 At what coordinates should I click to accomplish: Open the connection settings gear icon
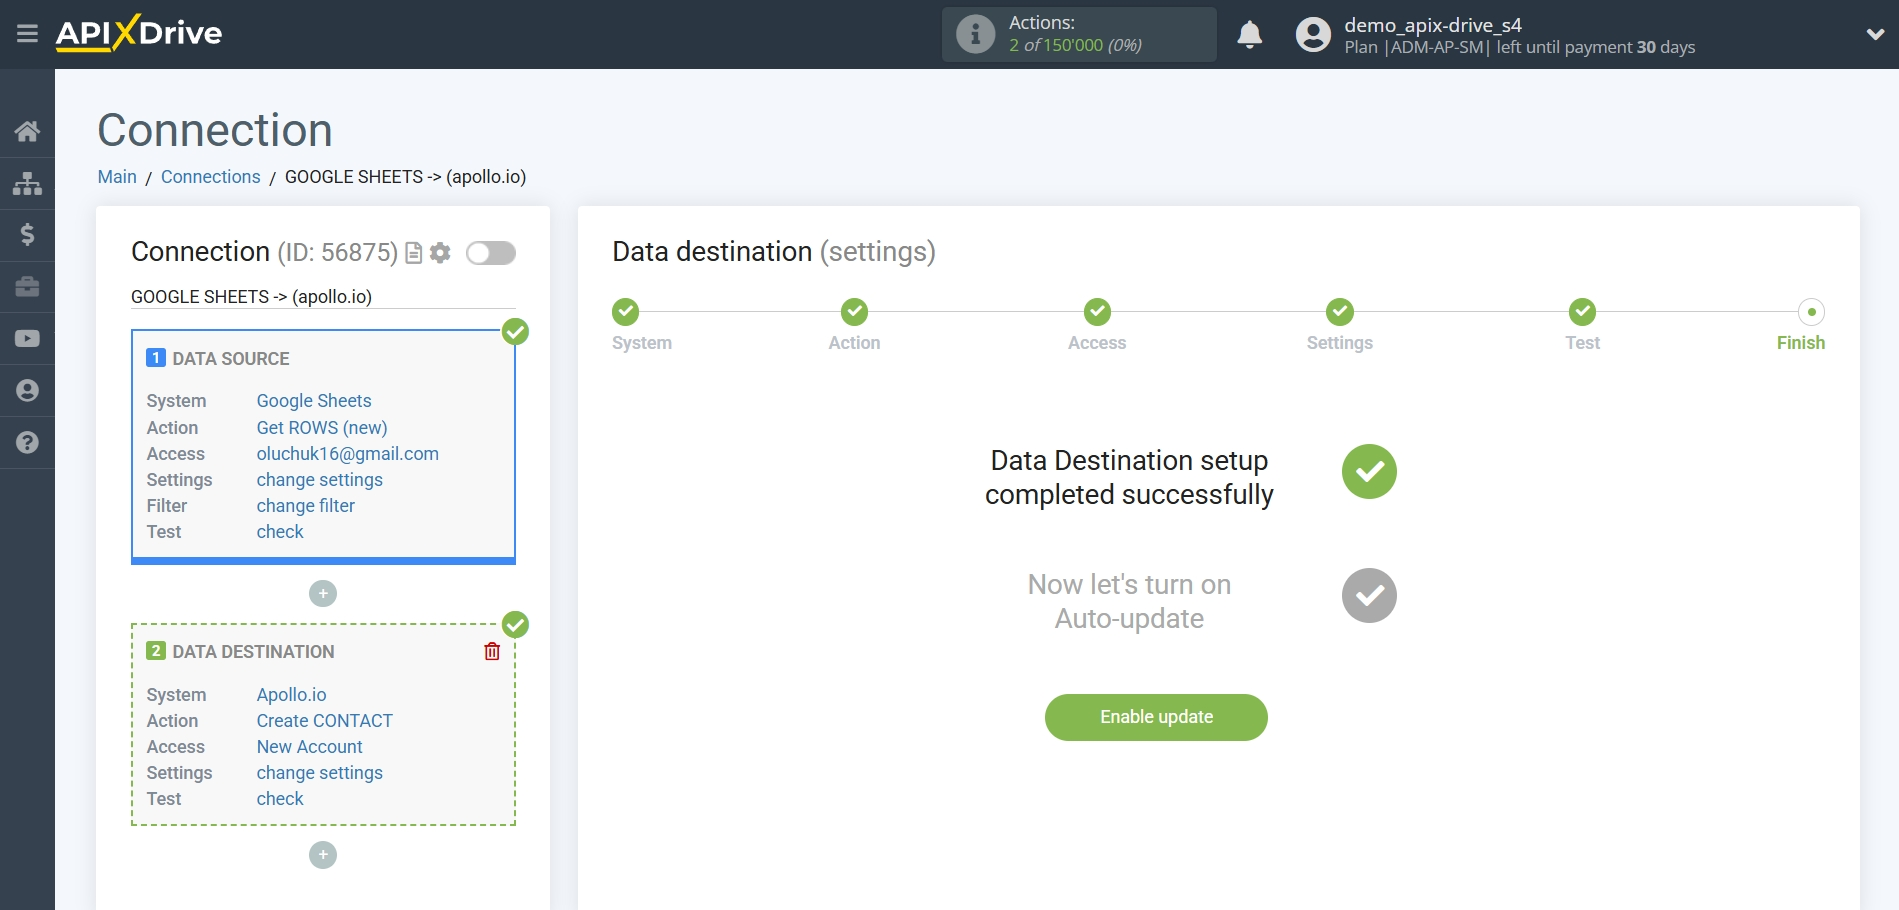(439, 253)
